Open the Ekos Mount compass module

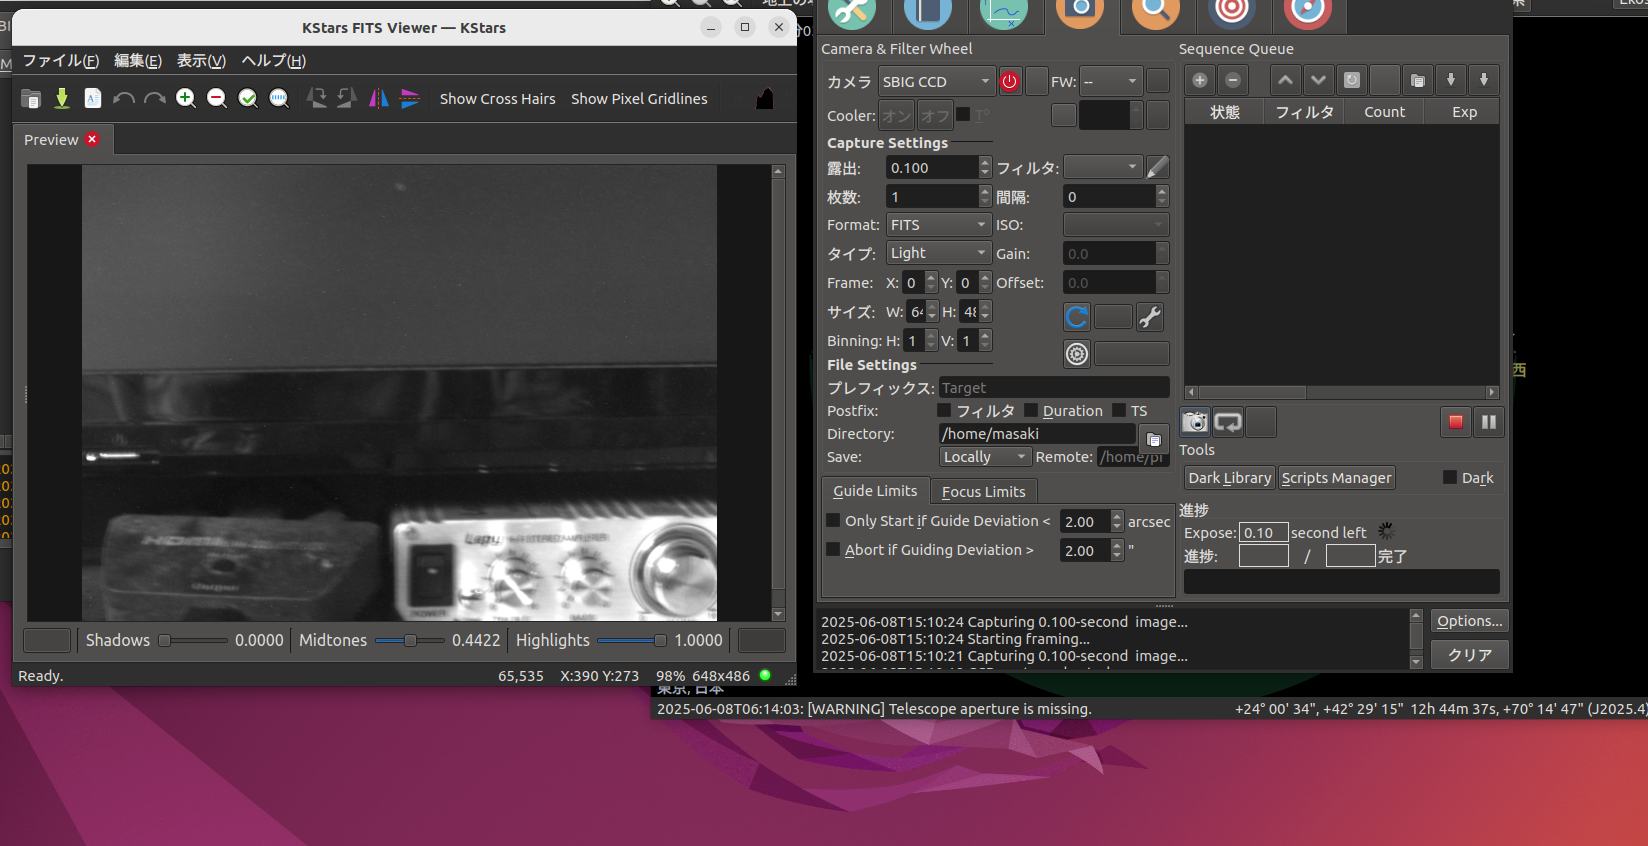pyautogui.click(x=1308, y=12)
